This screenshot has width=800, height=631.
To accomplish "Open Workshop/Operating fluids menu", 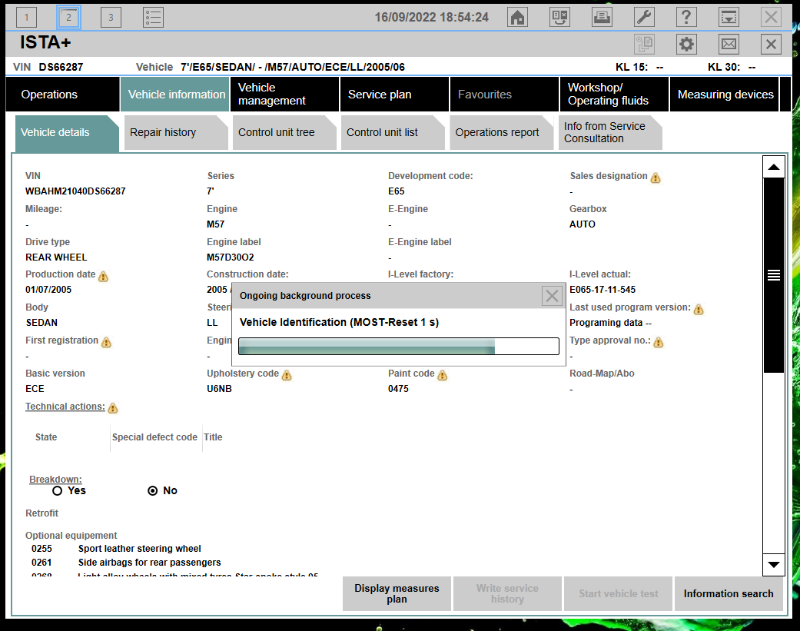I will 614,94.
